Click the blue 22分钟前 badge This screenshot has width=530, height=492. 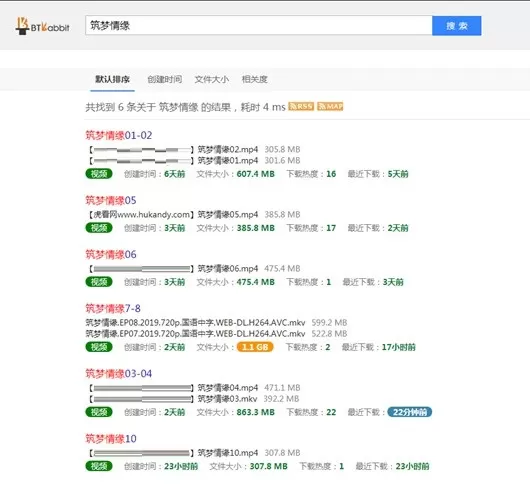[410, 412]
